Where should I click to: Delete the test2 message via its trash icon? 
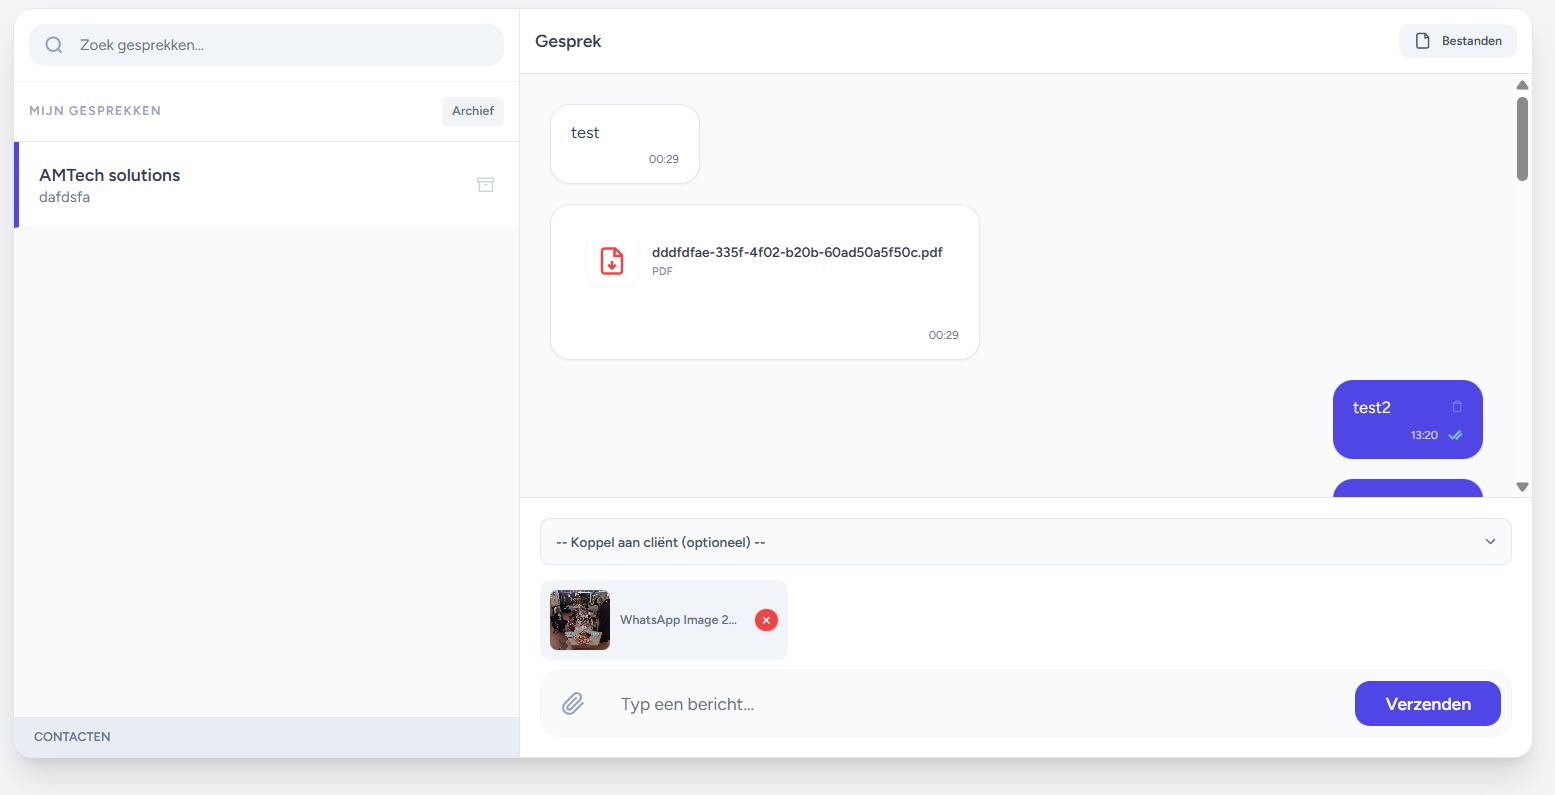[x=1457, y=406]
